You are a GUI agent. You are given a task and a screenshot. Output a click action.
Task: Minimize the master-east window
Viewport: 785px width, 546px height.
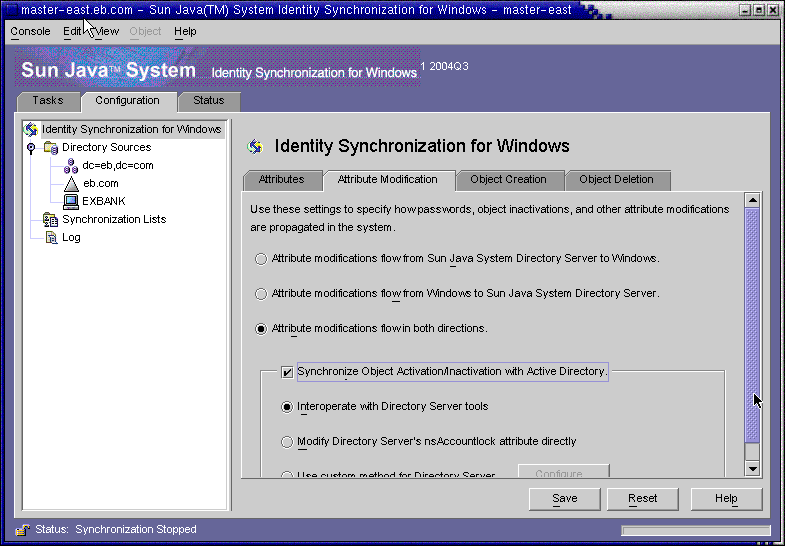click(x=745, y=10)
